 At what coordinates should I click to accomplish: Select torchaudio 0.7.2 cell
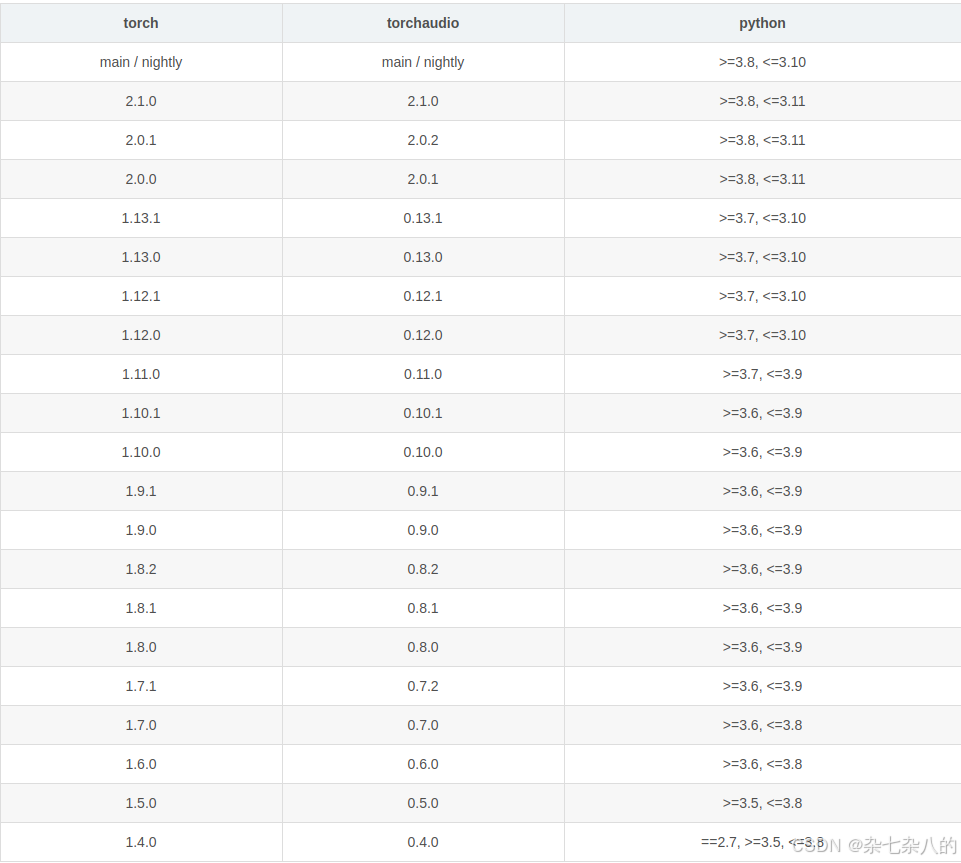coord(423,686)
